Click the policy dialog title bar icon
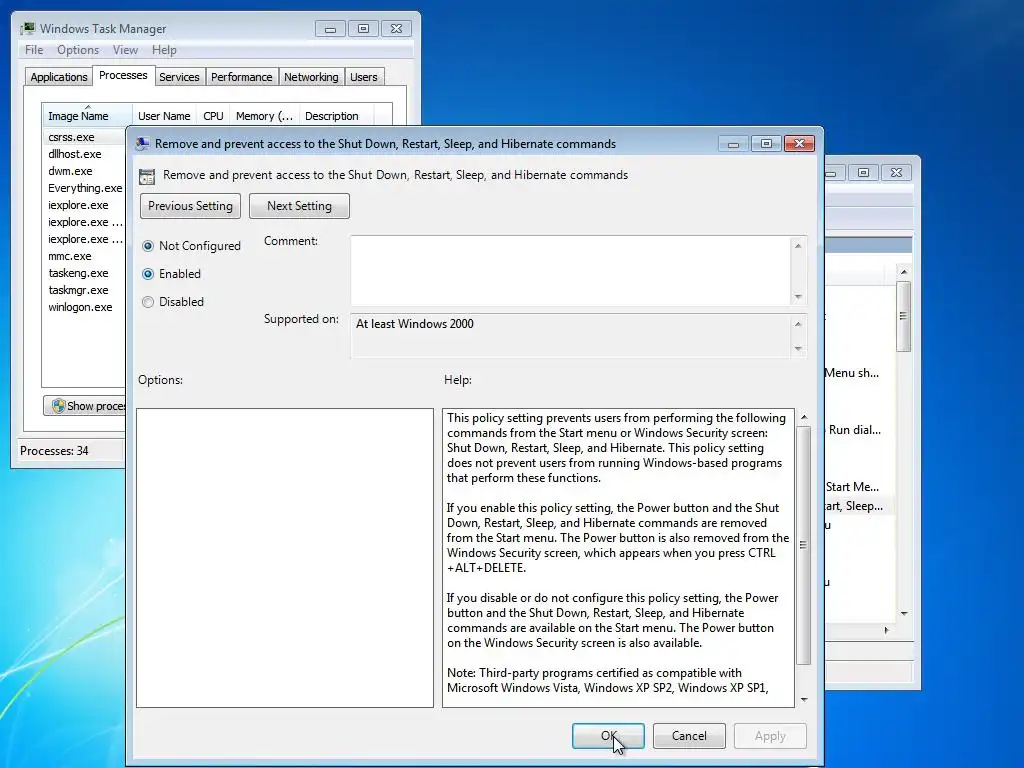The width and height of the screenshot is (1024, 768). [x=142, y=144]
